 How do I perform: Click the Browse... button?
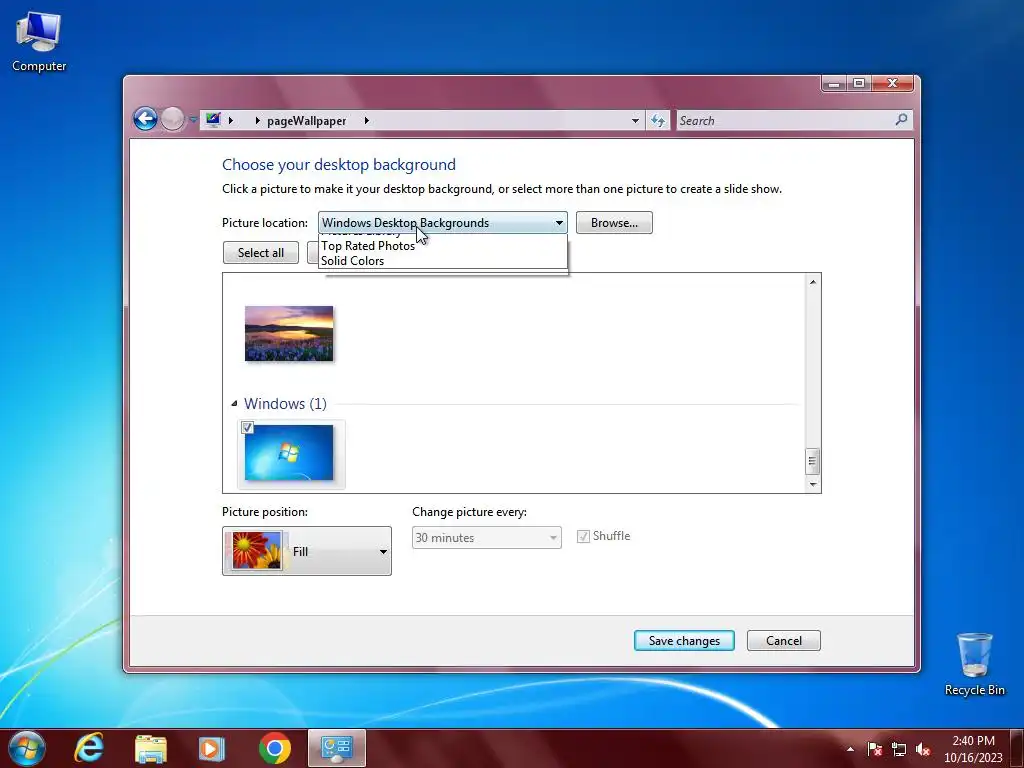point(614,223)
